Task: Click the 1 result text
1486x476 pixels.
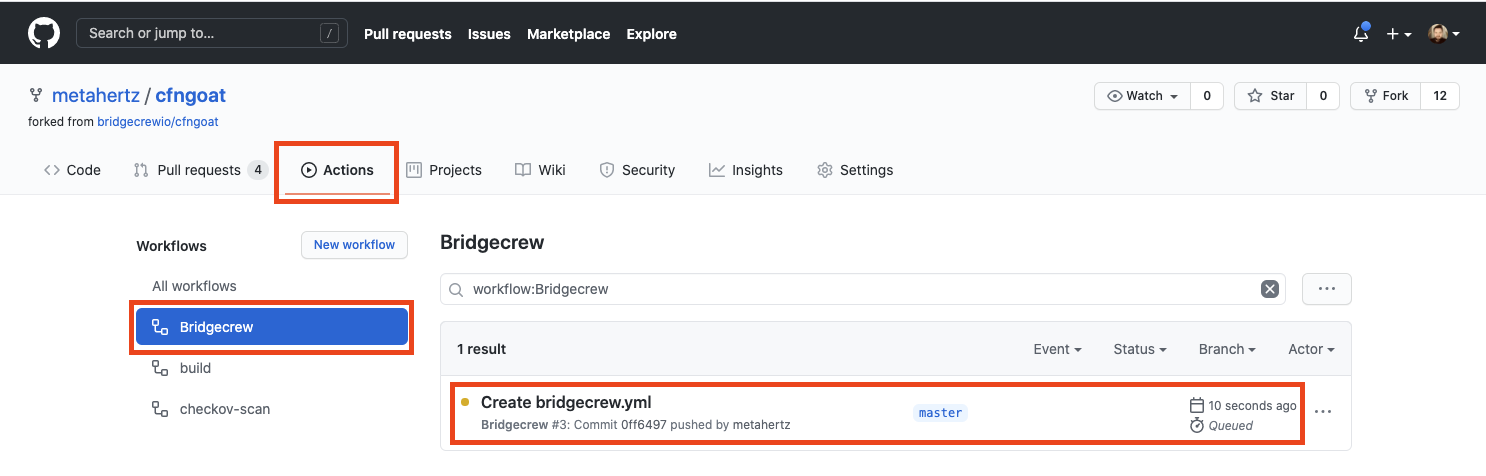Action: [482, 349]
